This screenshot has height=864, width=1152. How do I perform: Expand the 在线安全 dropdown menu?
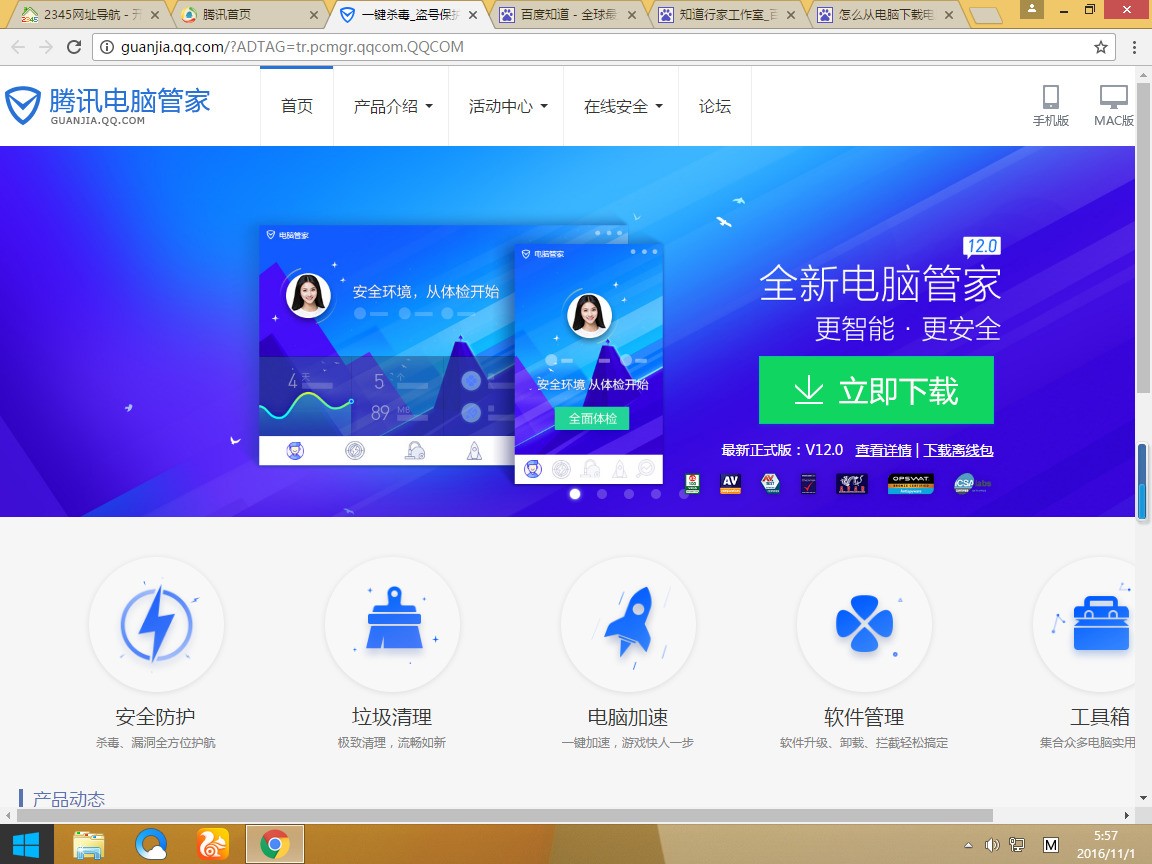[x=622, y=107]
